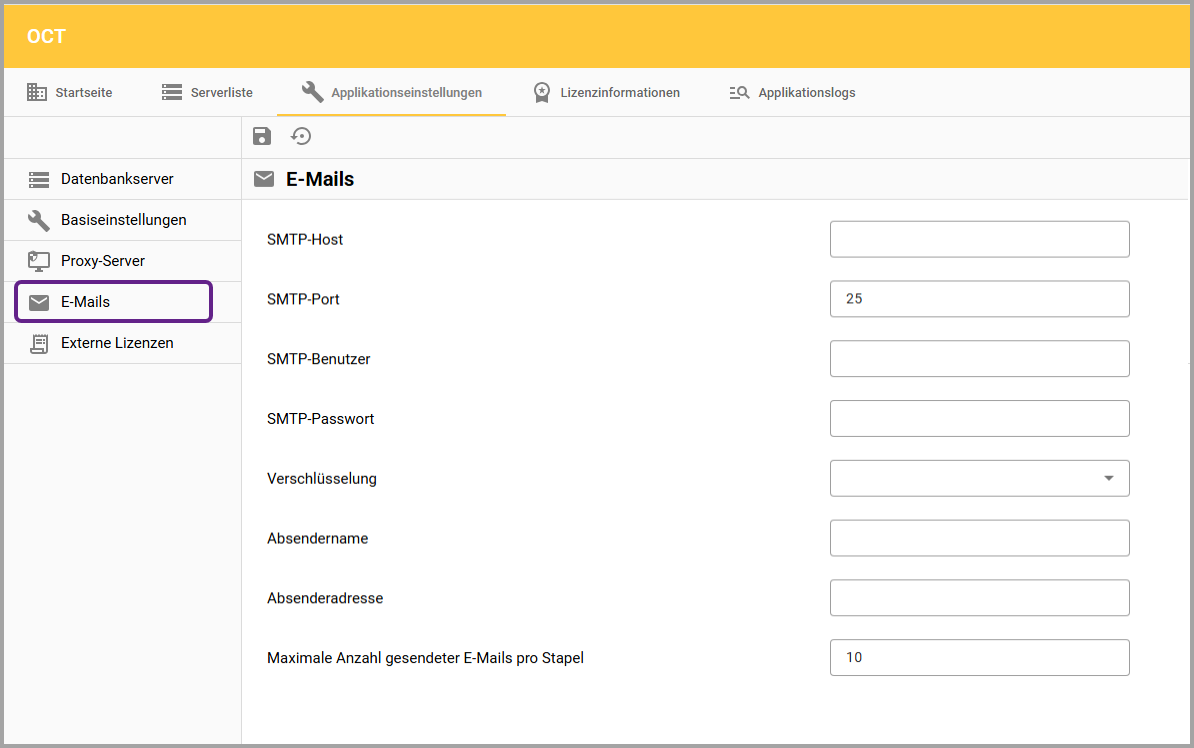The image size is (1194, 748).
Task: Select the Applikationseinstellungen tab
Action: pos(392,92)
